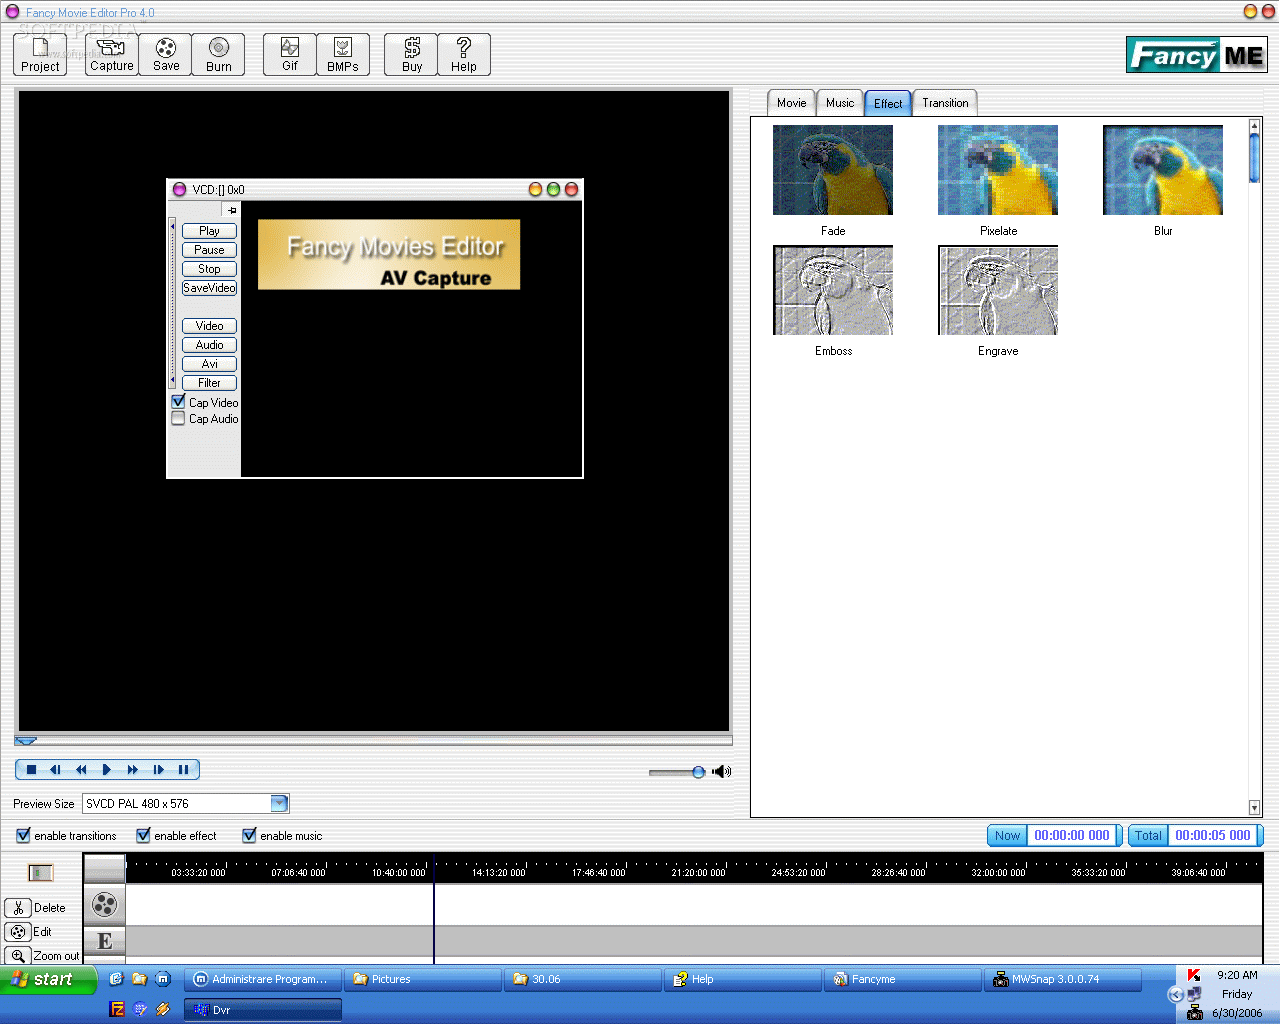The image size is (1280, 1024).
Task: Select the E effect track icon
Action: 104,941
